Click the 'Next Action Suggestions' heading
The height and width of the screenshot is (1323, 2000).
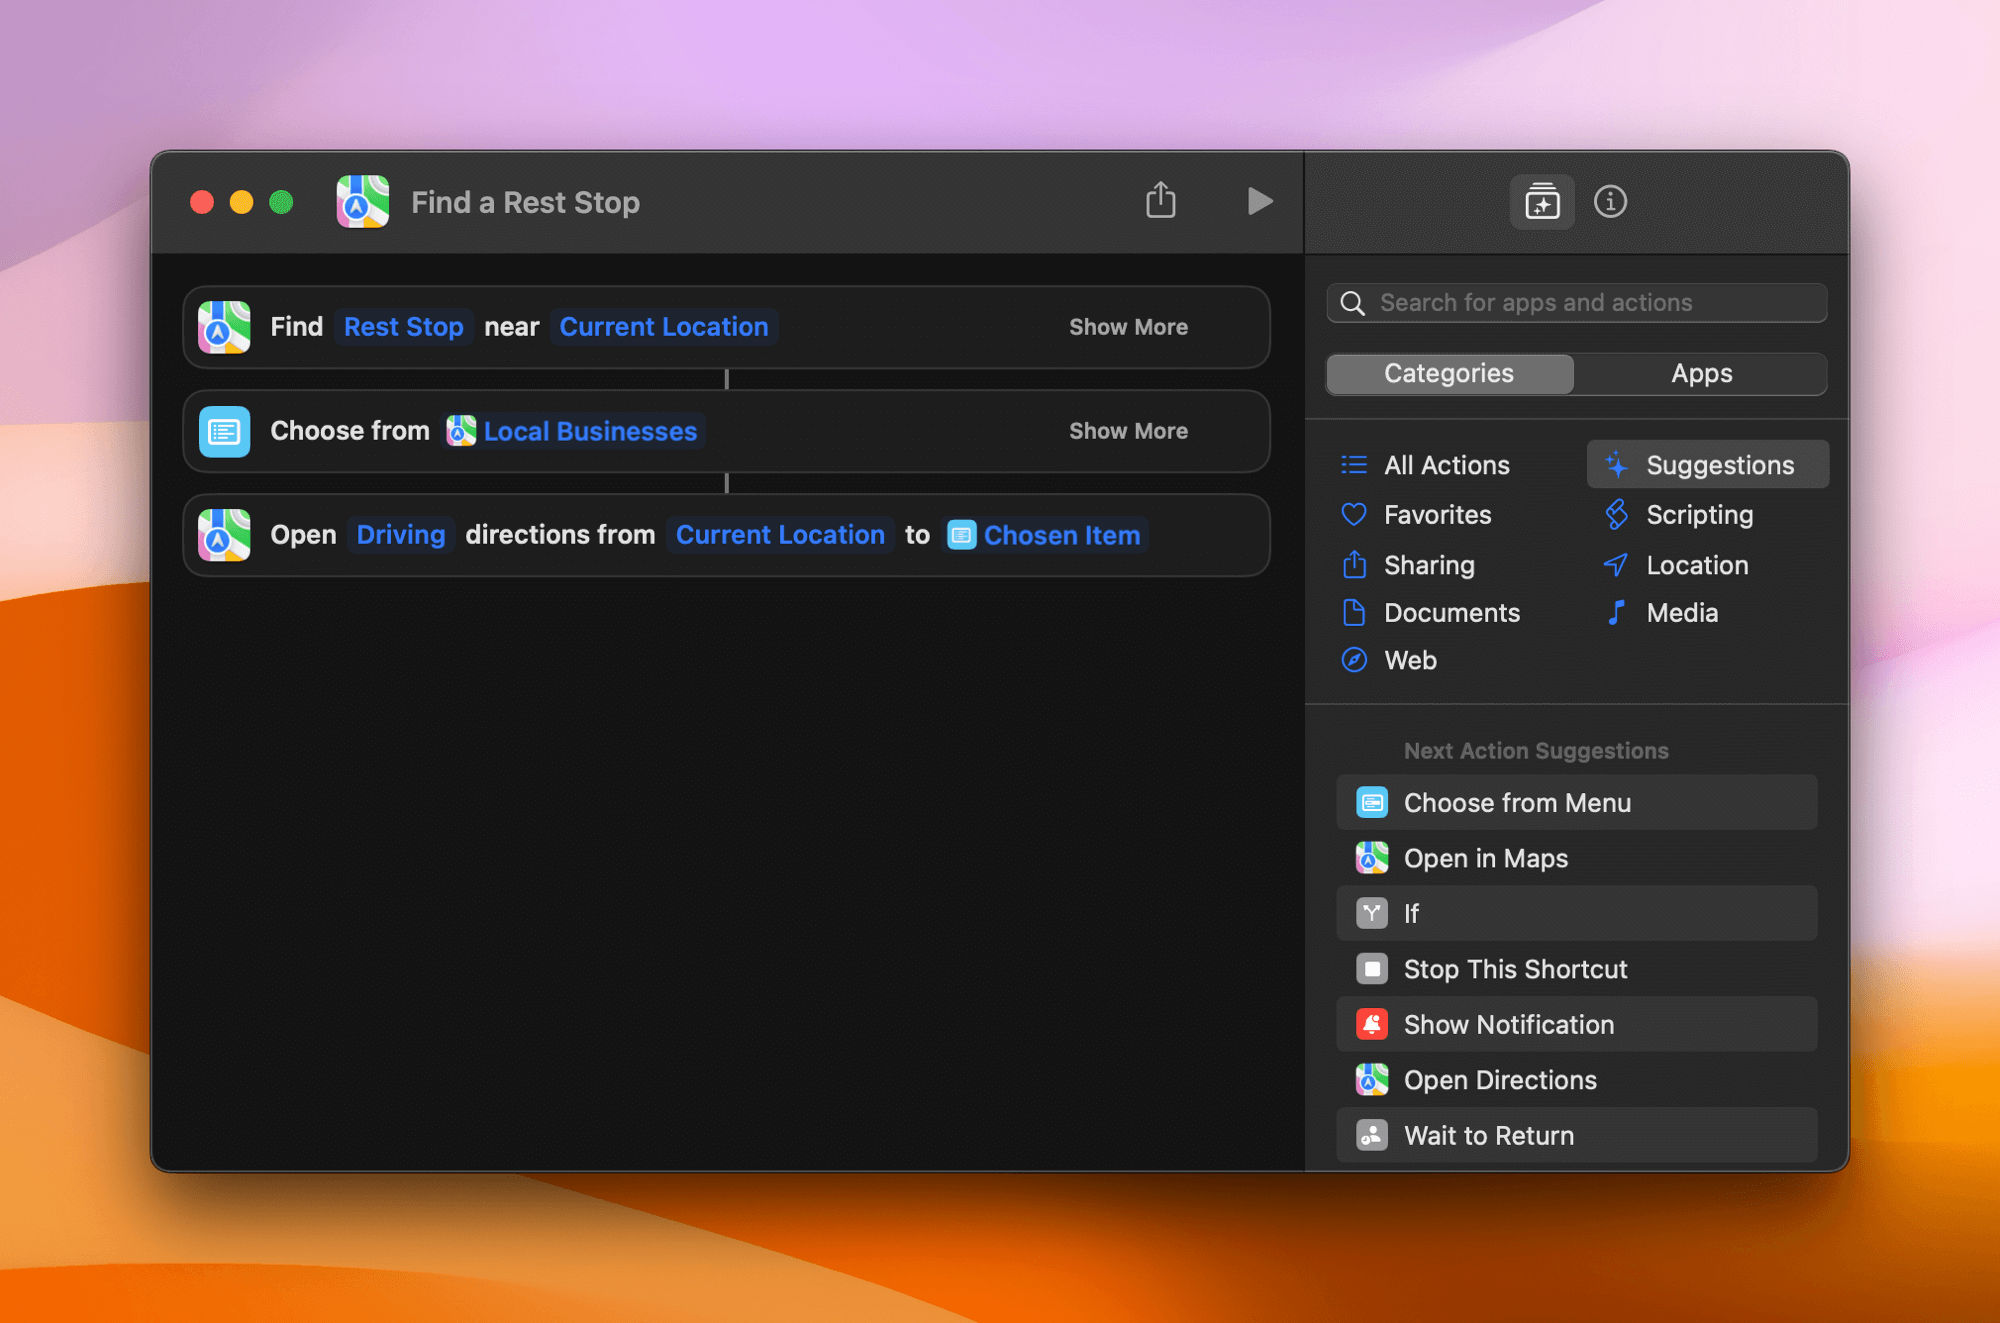point(1536,751)
